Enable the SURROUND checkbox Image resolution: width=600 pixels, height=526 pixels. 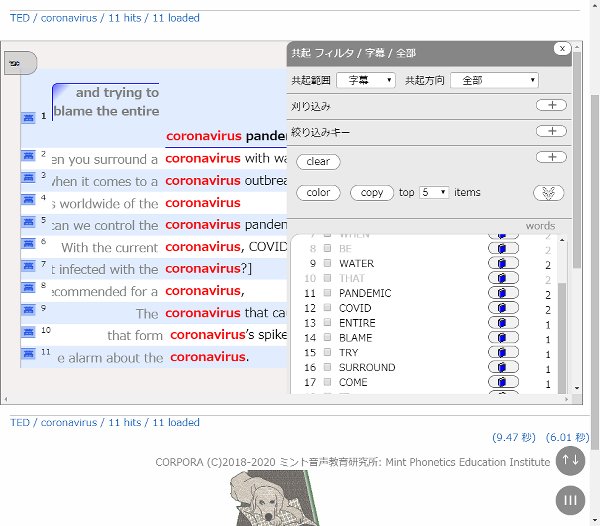click(327, 367)
